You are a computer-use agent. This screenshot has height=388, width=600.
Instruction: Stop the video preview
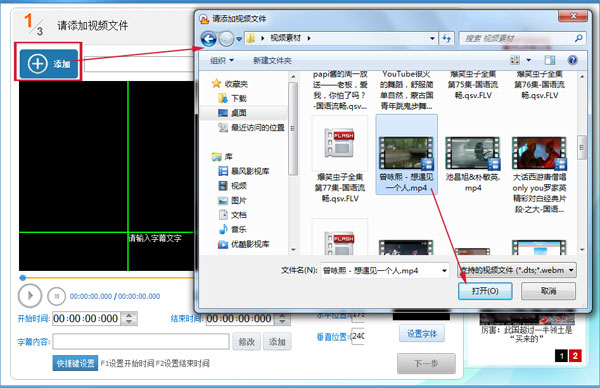(x=56, y=296)
